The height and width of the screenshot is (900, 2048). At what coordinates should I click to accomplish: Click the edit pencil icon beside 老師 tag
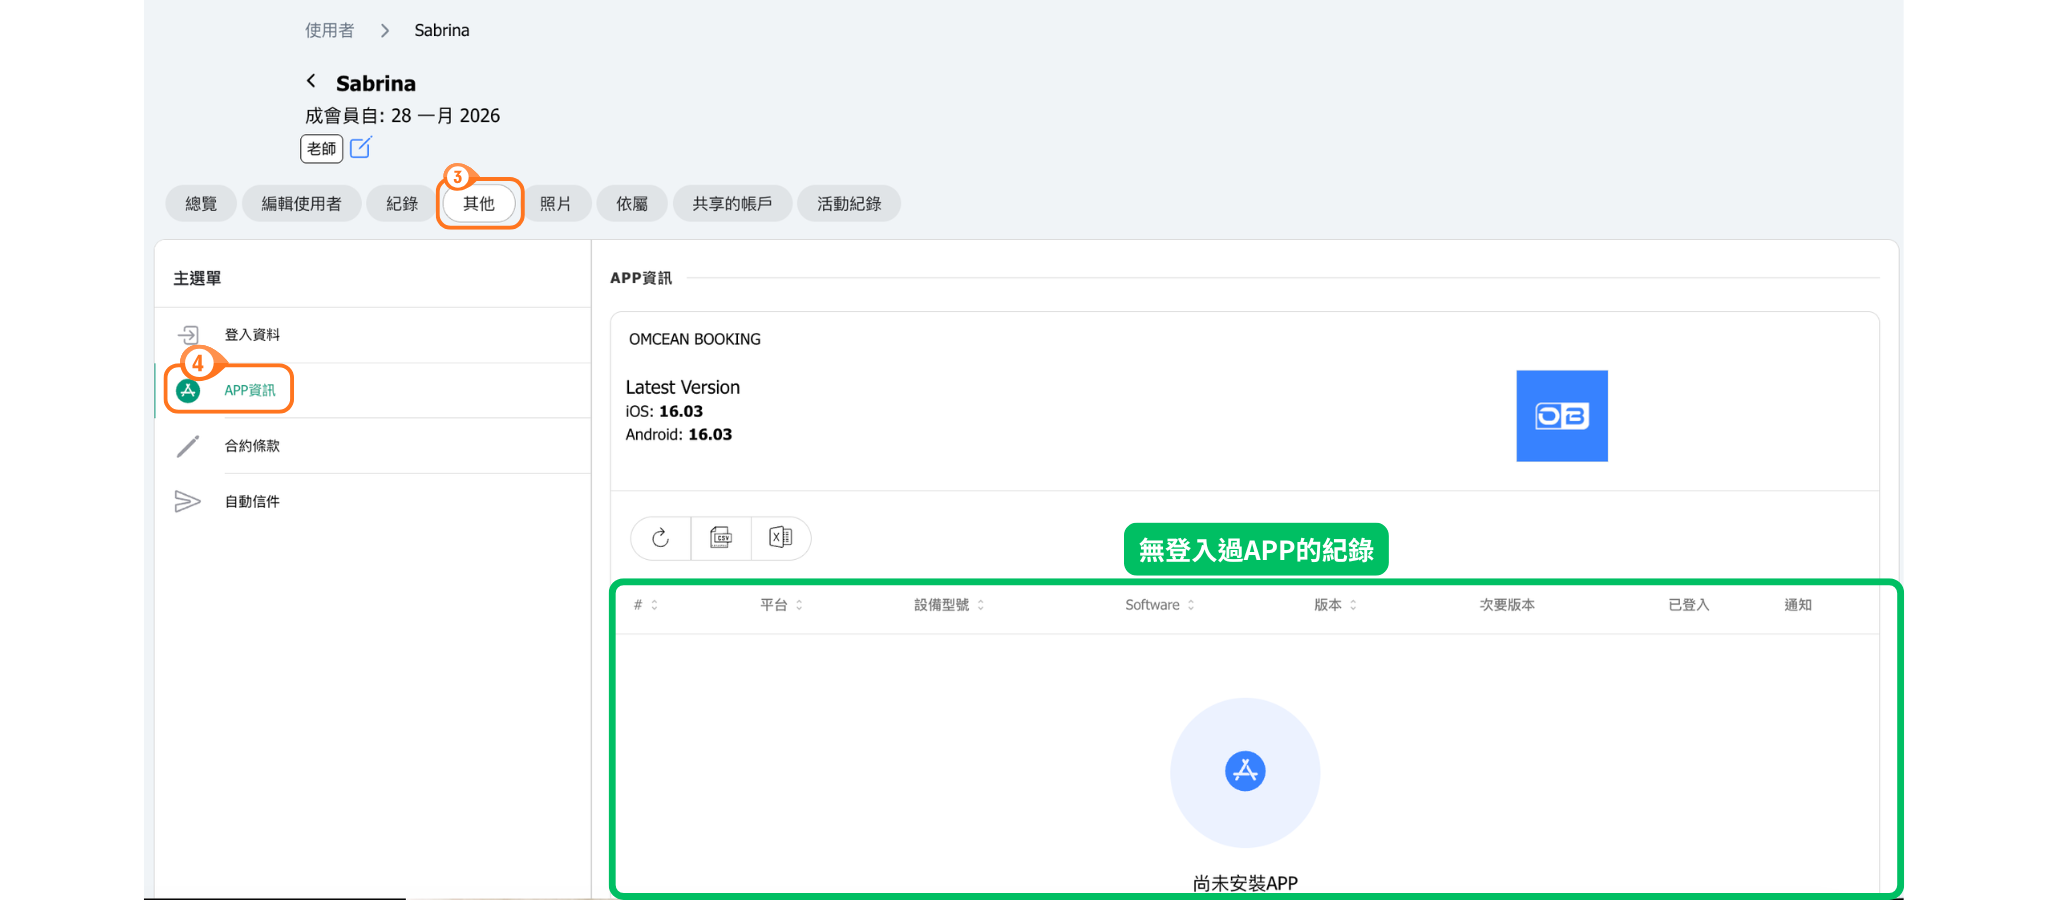[360, 148]
